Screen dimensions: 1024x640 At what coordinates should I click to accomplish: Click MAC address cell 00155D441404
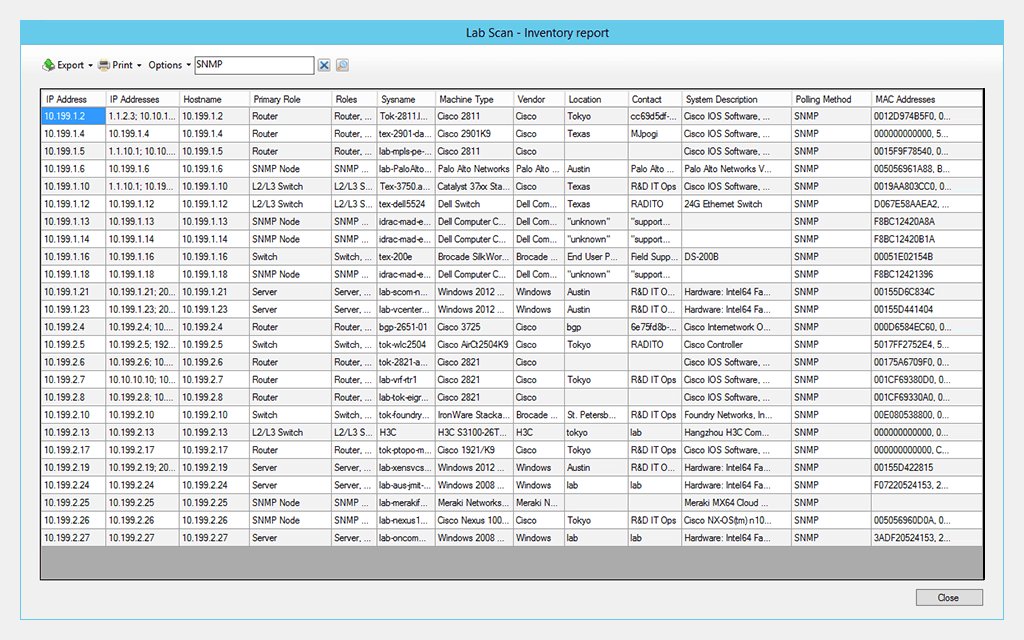tap(927, 310)
